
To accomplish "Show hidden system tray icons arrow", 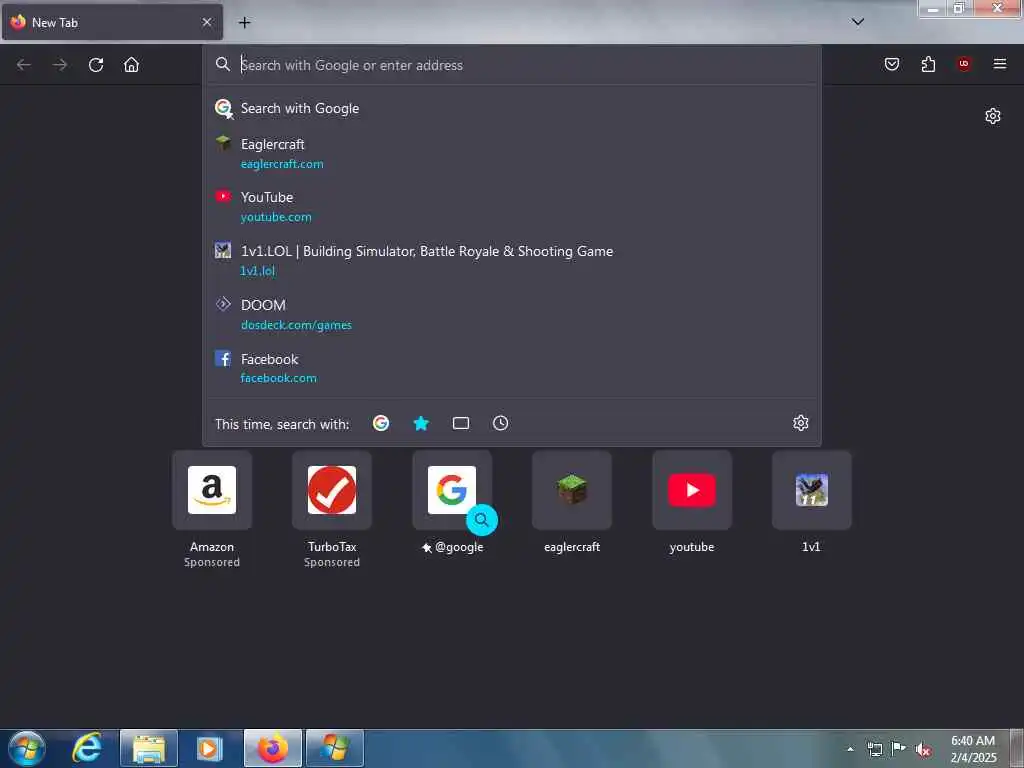I will [x=850, y=749].
